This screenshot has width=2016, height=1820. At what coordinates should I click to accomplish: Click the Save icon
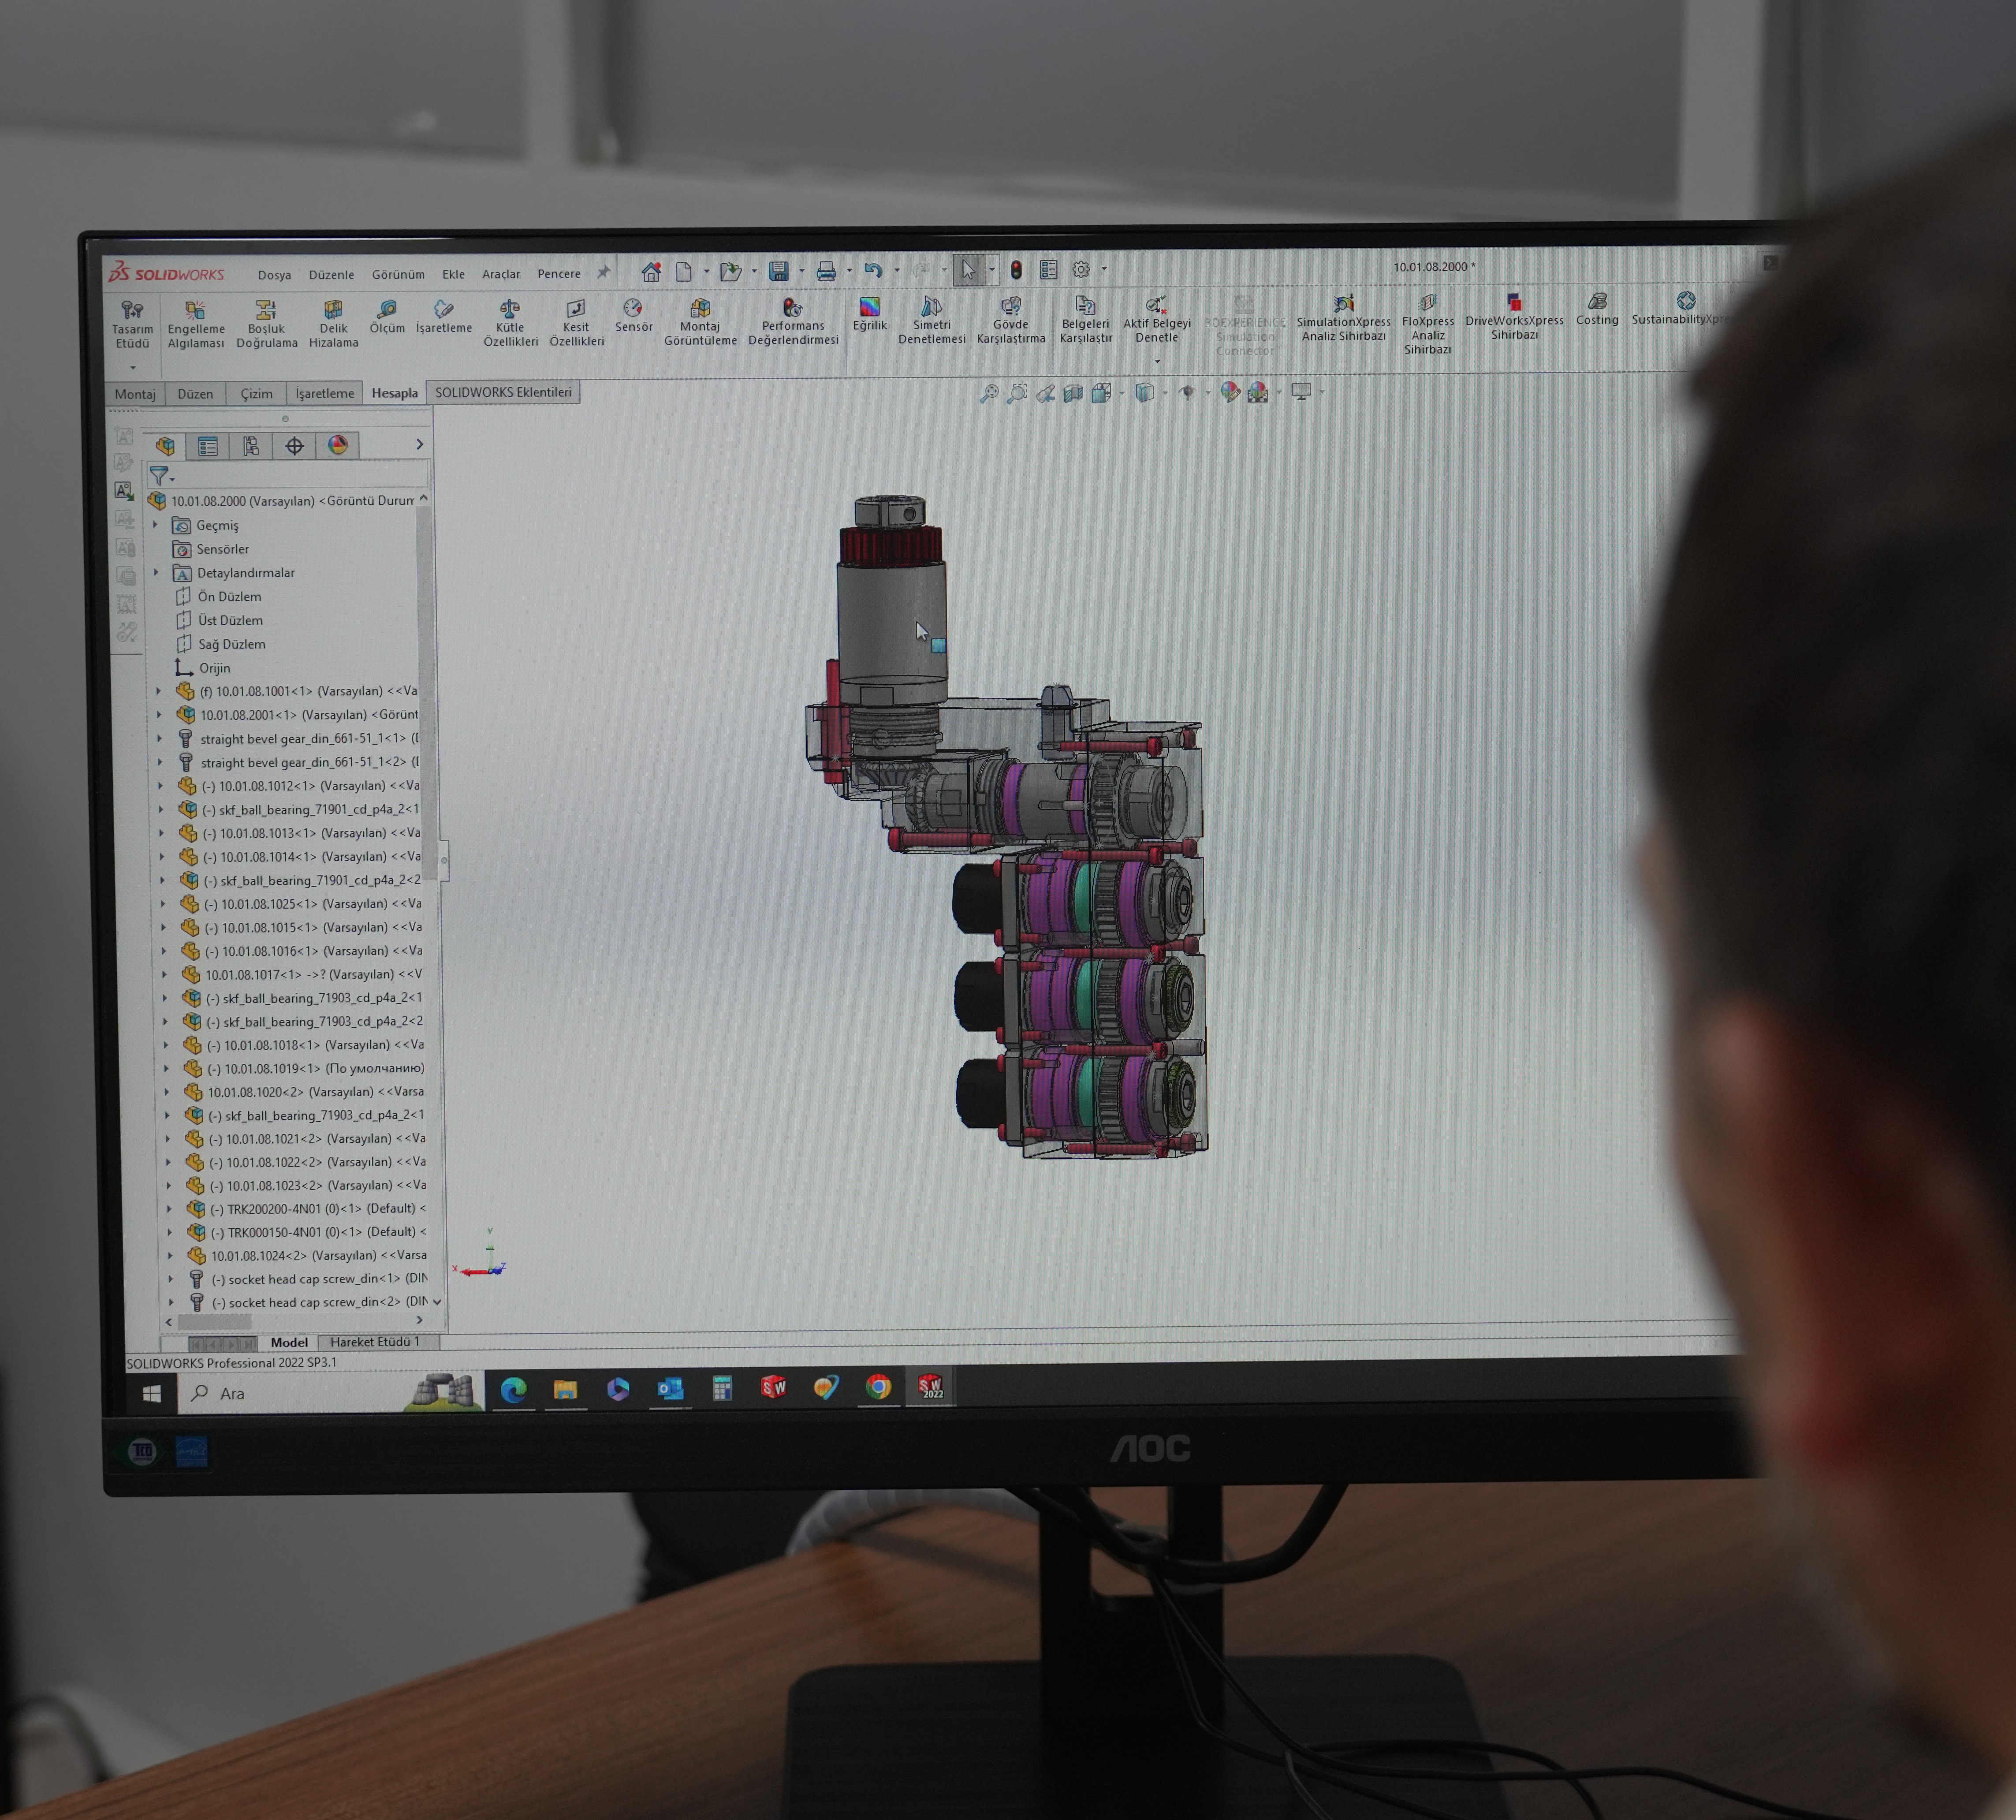(778, 271)
